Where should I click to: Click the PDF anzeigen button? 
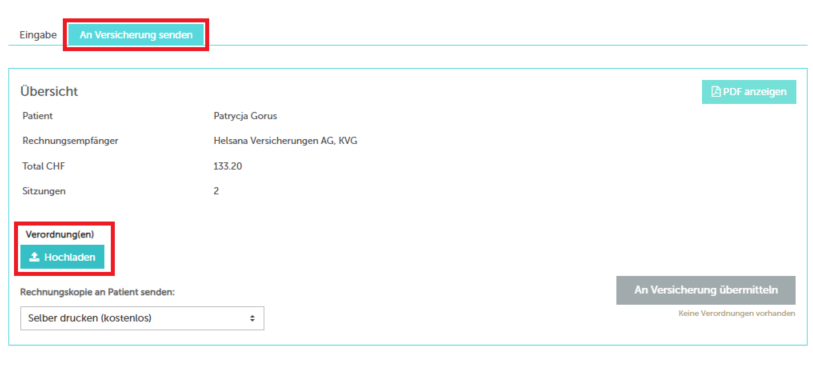[749, 92]
